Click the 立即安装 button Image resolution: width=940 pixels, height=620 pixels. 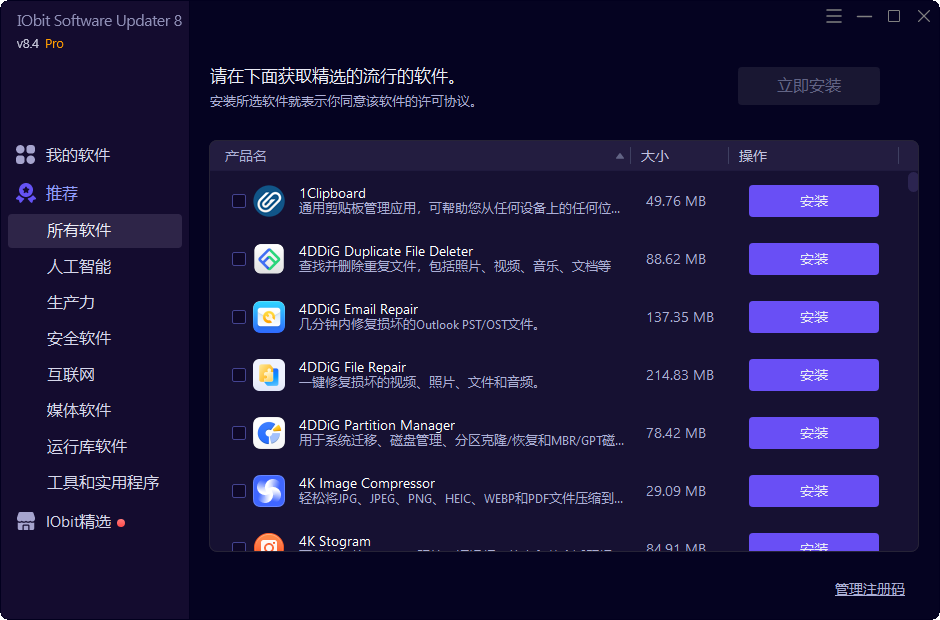[x=808, y=86]
